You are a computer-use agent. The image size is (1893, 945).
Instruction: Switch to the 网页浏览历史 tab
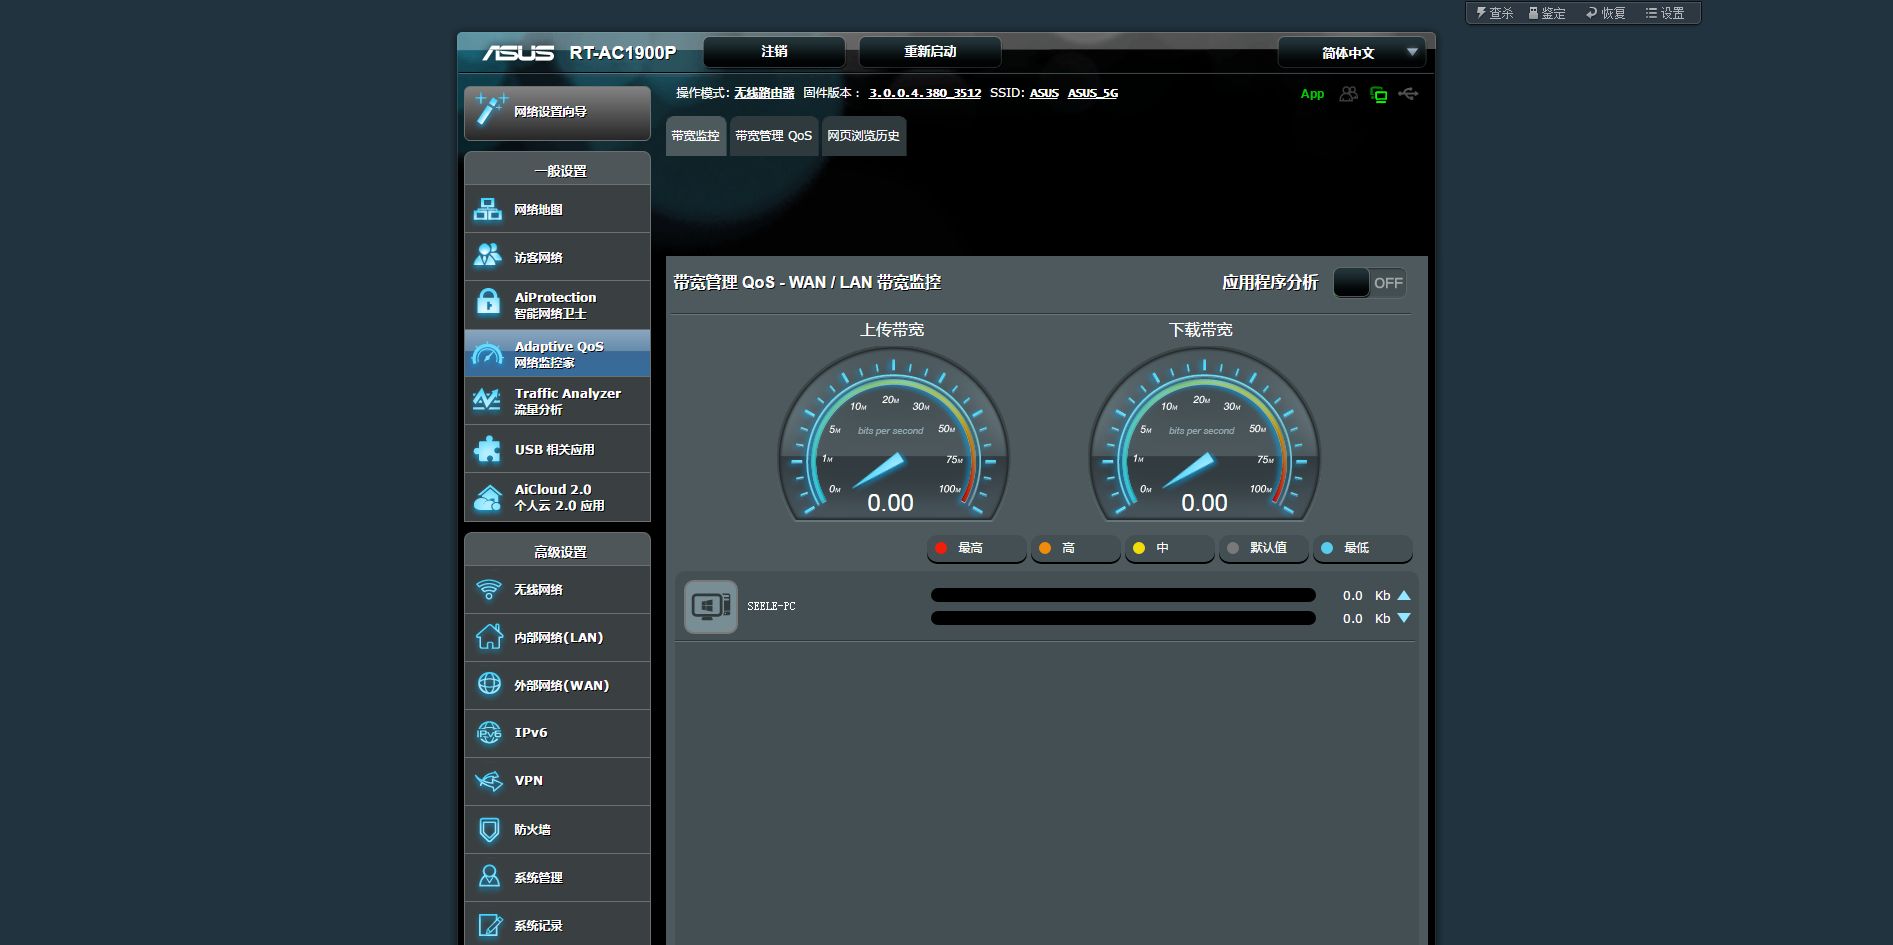(x=864, y=136)
